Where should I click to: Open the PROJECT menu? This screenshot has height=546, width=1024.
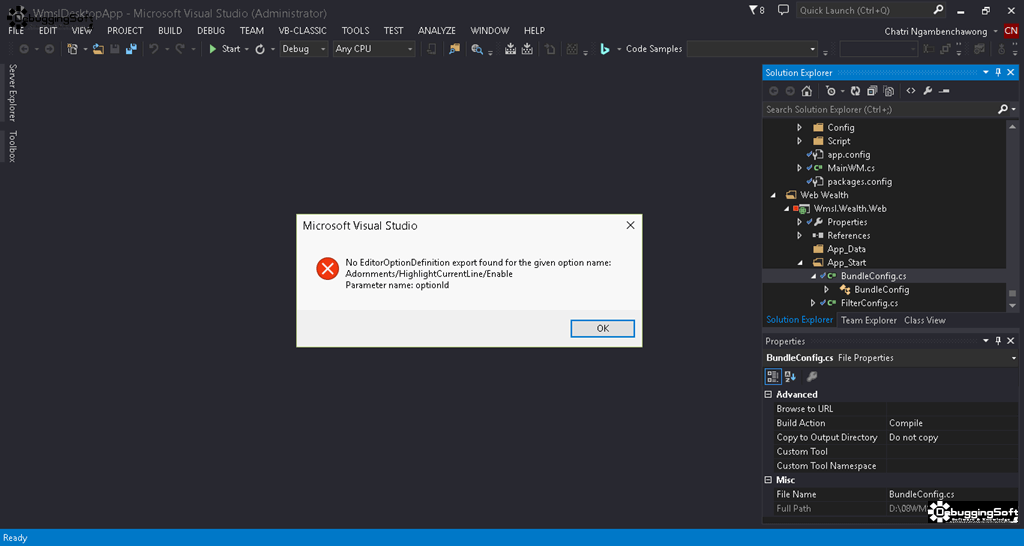[x=125, y=31]
